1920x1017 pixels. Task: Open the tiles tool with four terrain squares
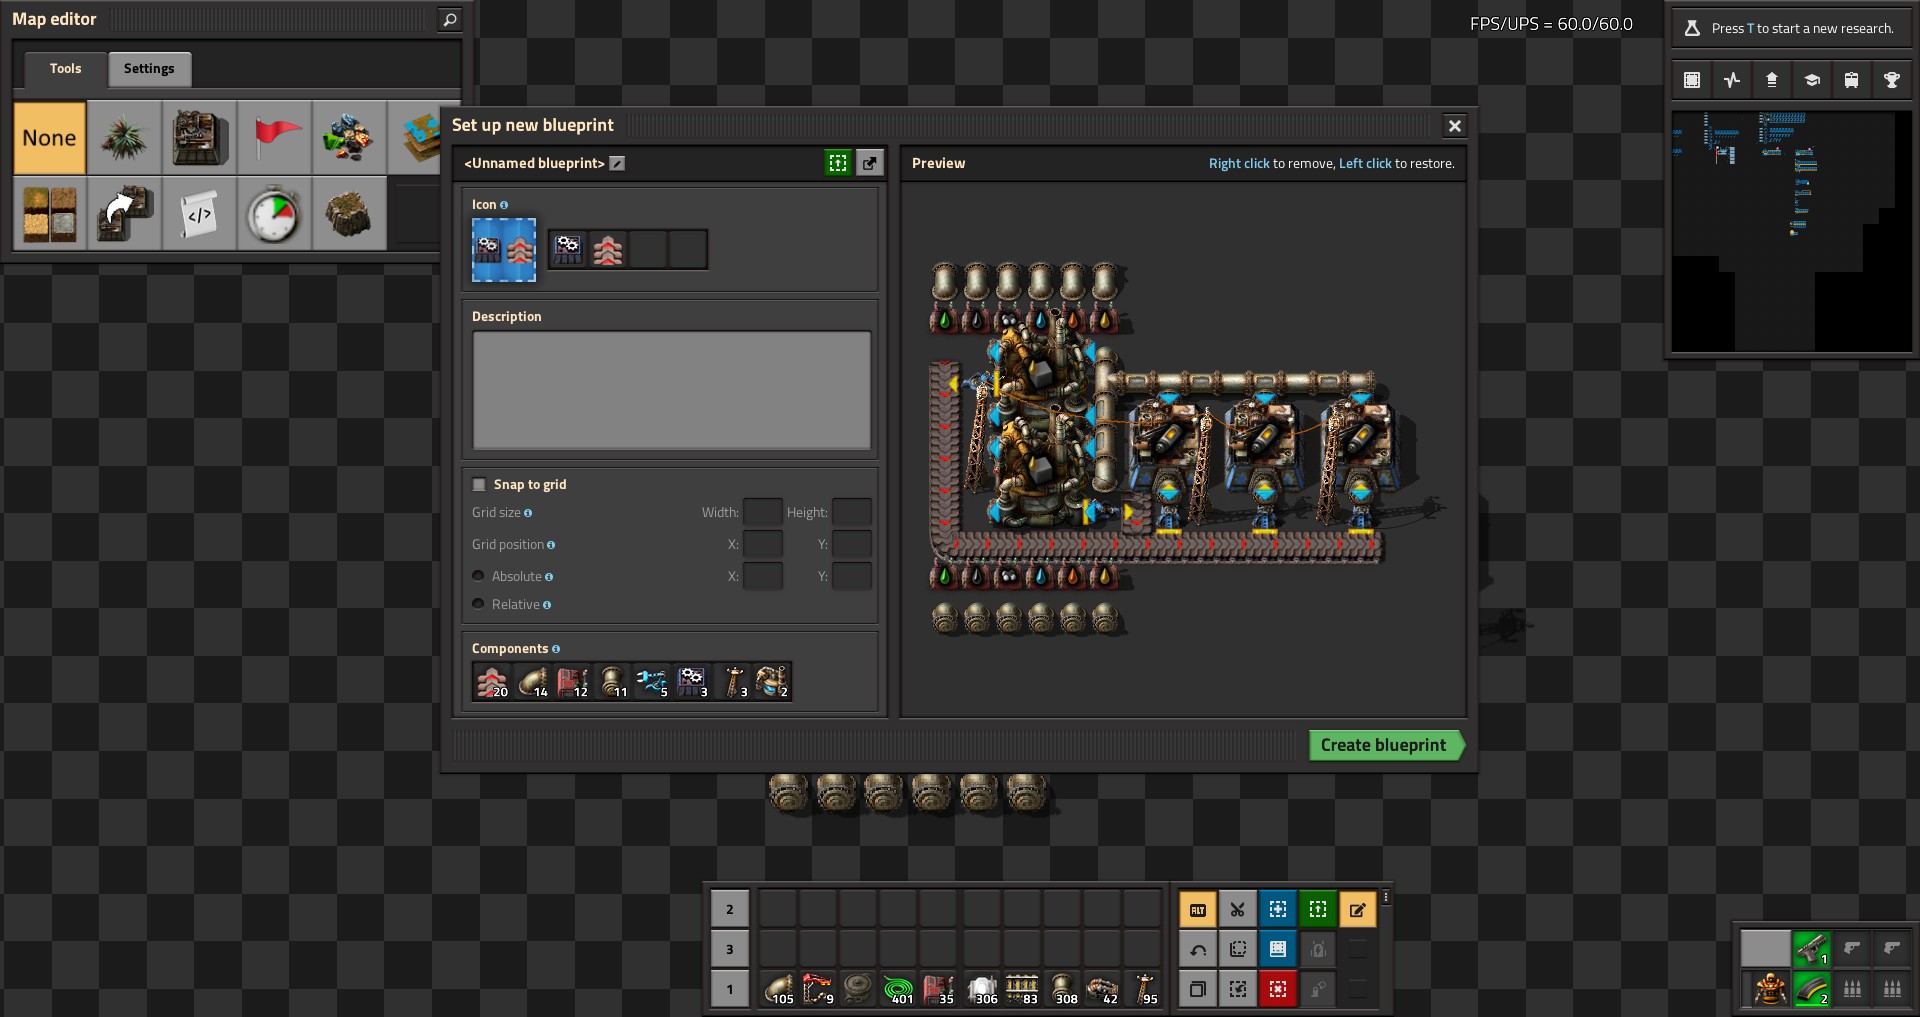[49, 213]
